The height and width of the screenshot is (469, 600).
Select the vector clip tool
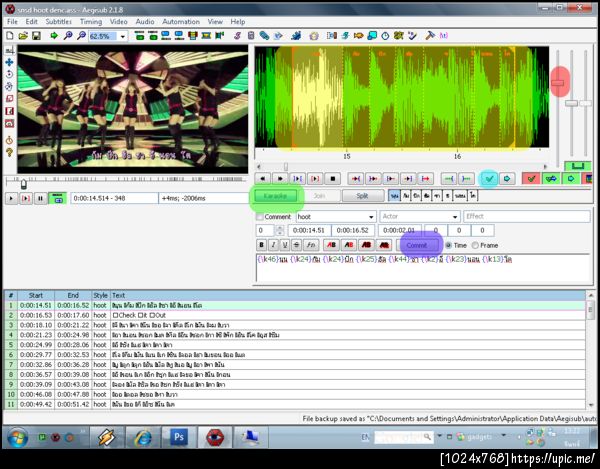pos(9,123)
